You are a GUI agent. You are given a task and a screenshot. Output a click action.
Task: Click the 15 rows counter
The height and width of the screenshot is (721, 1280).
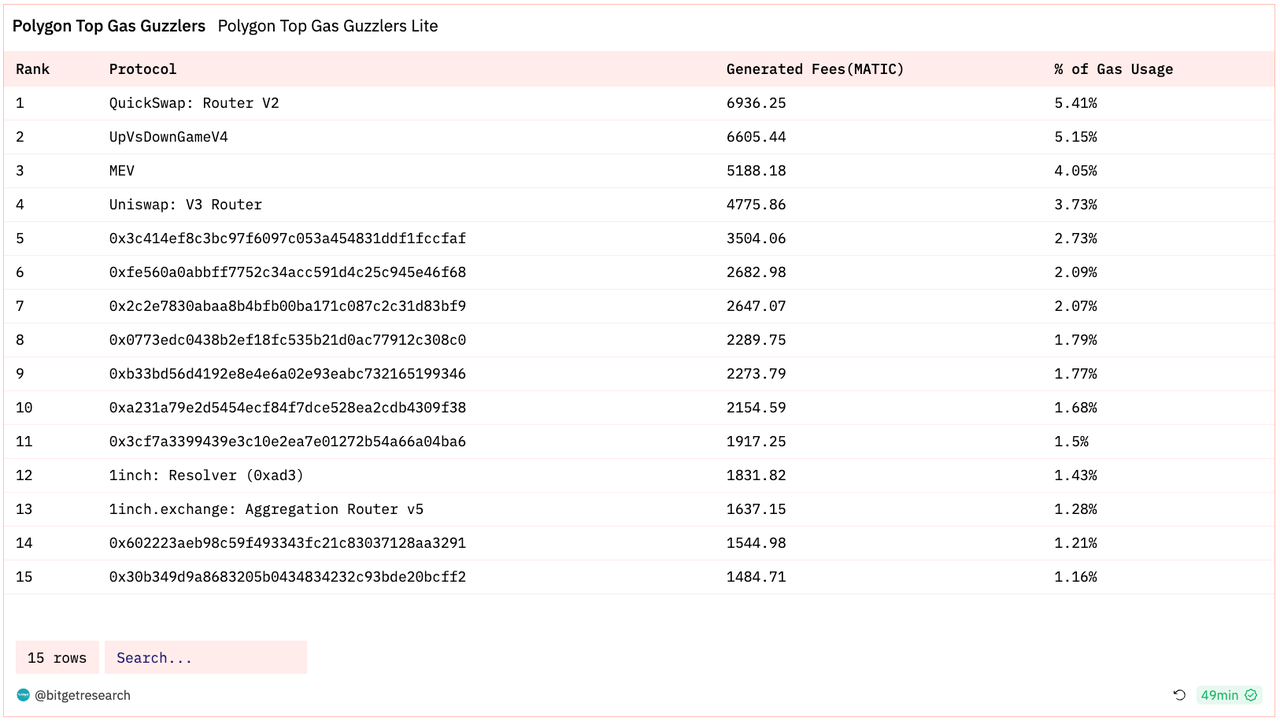click(x=57, y=658)
